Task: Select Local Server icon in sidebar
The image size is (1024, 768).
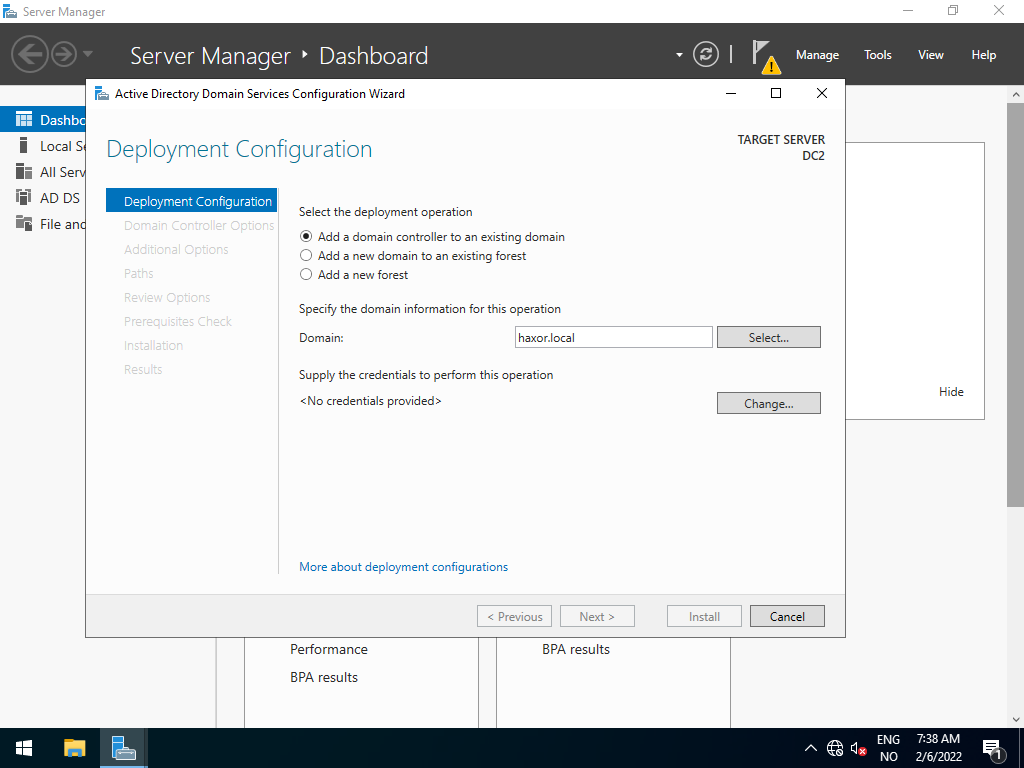Action: [24, 146]
